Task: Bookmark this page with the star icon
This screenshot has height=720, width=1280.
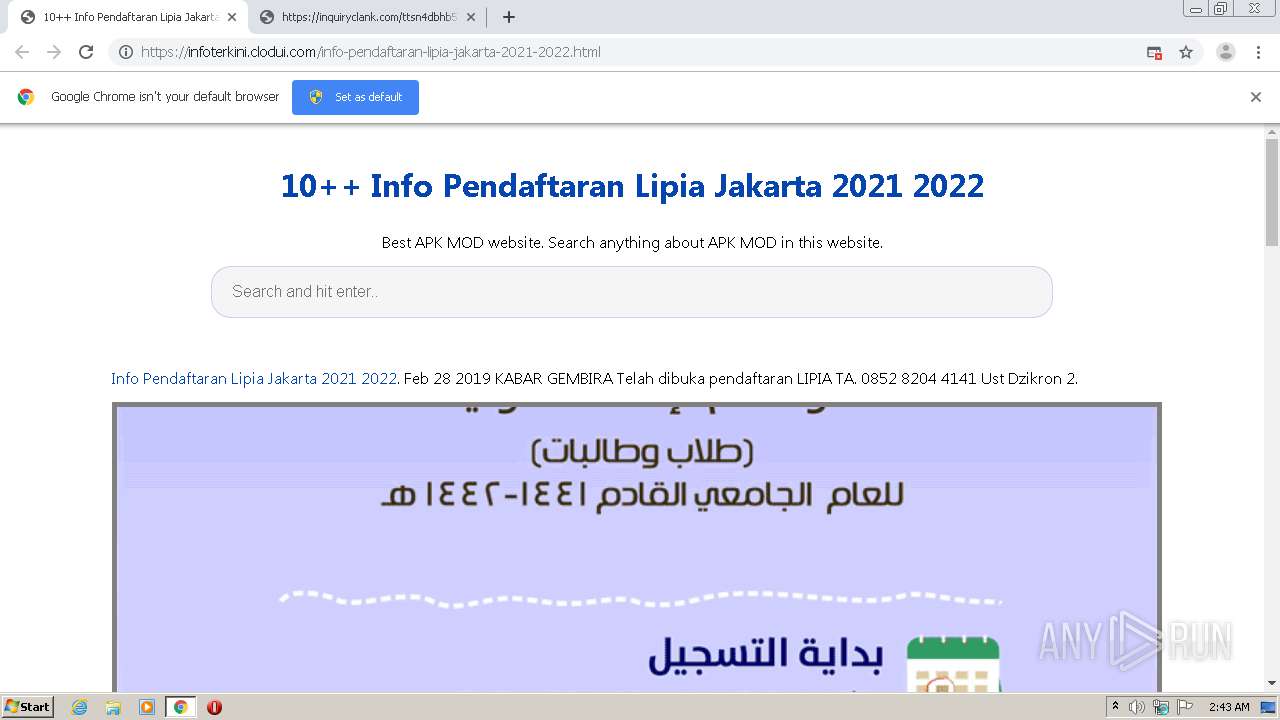Action: (1186, 52)
